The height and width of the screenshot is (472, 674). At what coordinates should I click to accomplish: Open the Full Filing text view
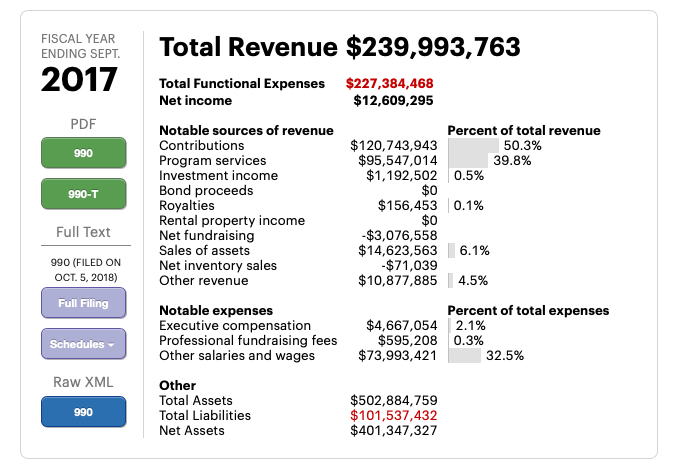coord(83,303)
